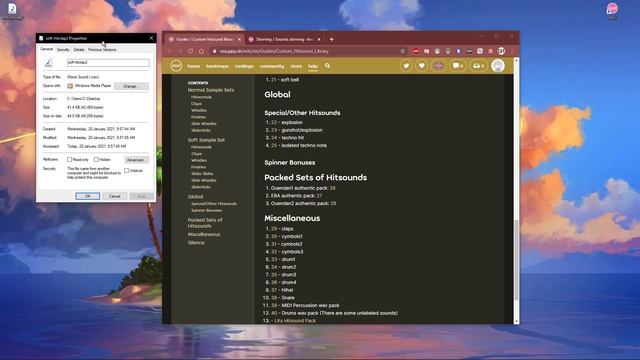Open Advanced... attributes button
The height and width of the screenshot is (360, 640).
(x=135, y=160)
